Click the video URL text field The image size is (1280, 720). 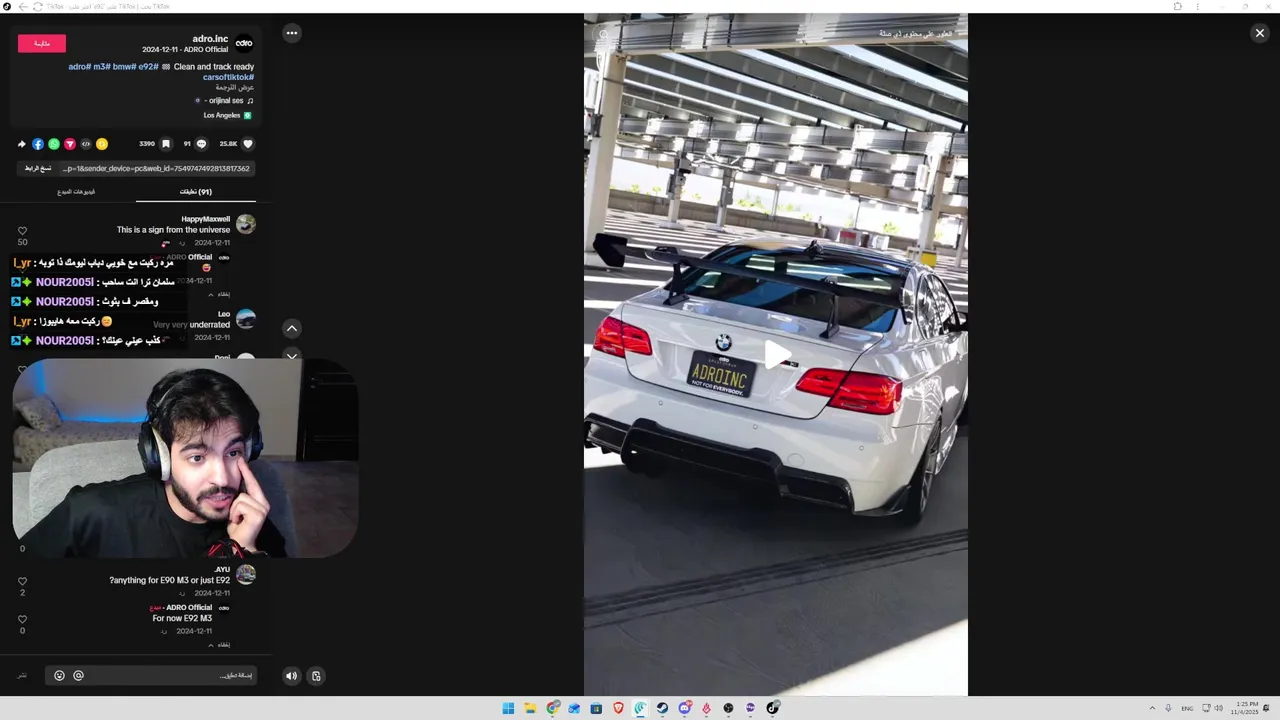click(x=155, y=168)
